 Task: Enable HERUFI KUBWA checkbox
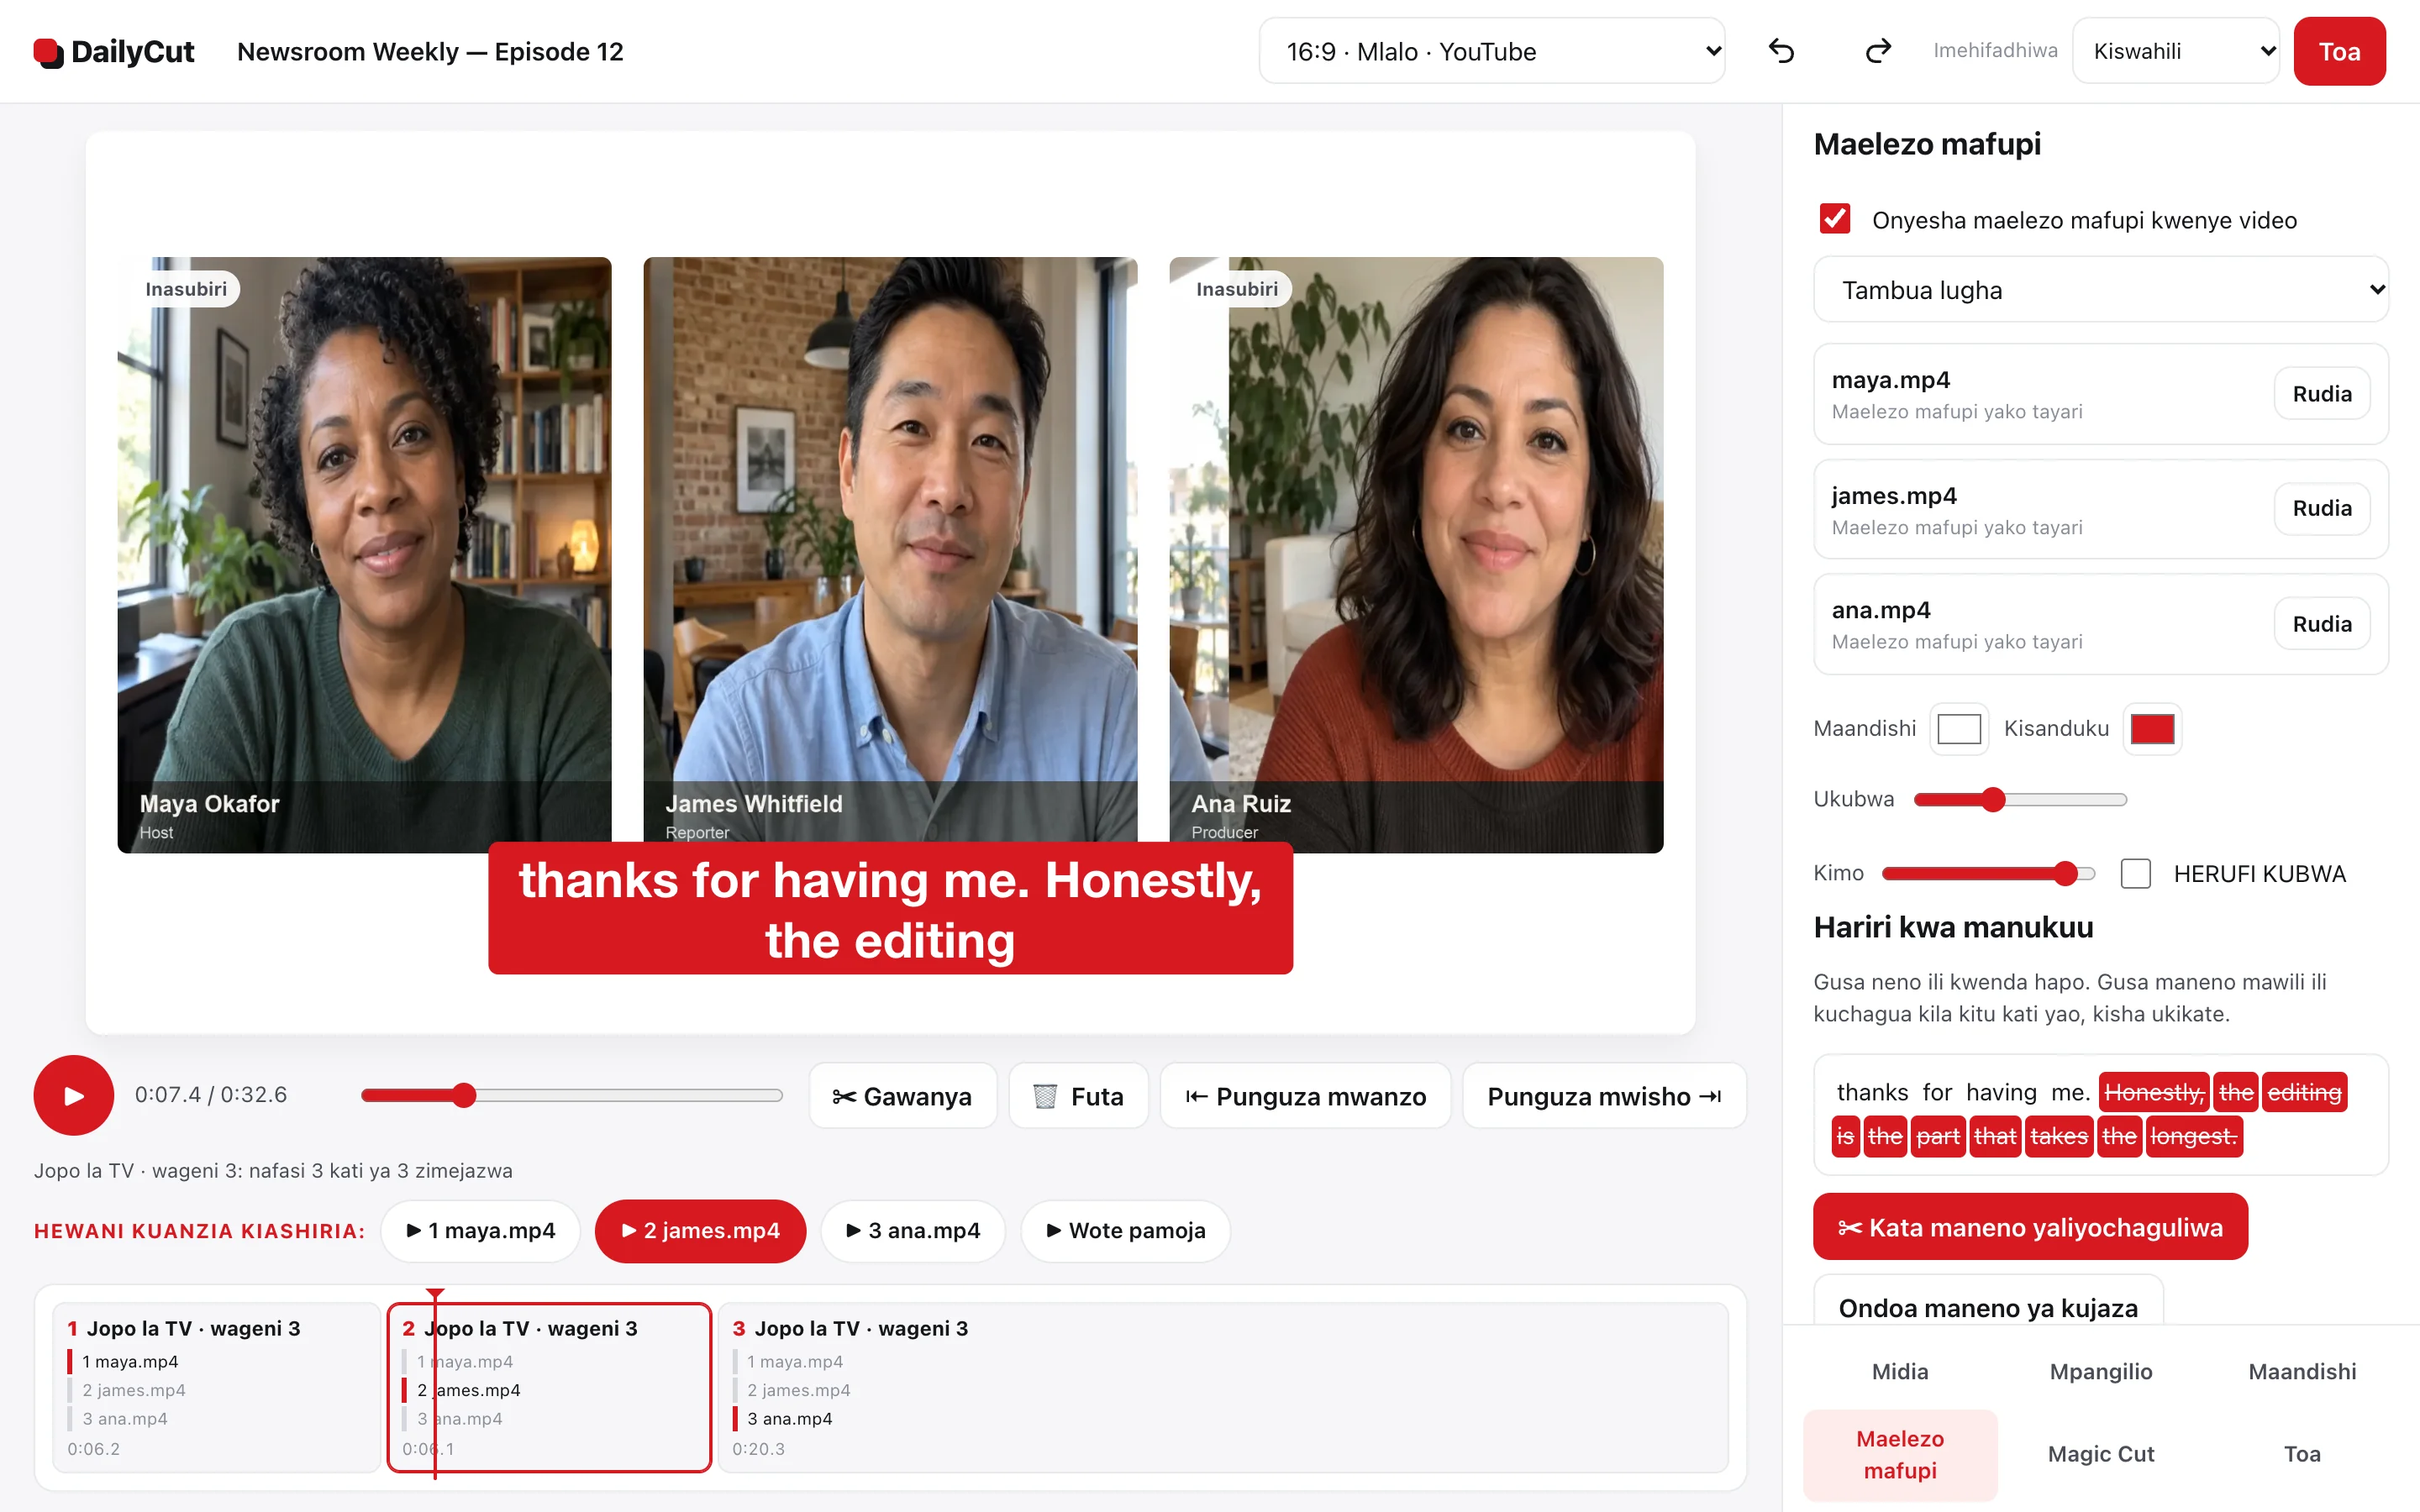coord(2136,873)
